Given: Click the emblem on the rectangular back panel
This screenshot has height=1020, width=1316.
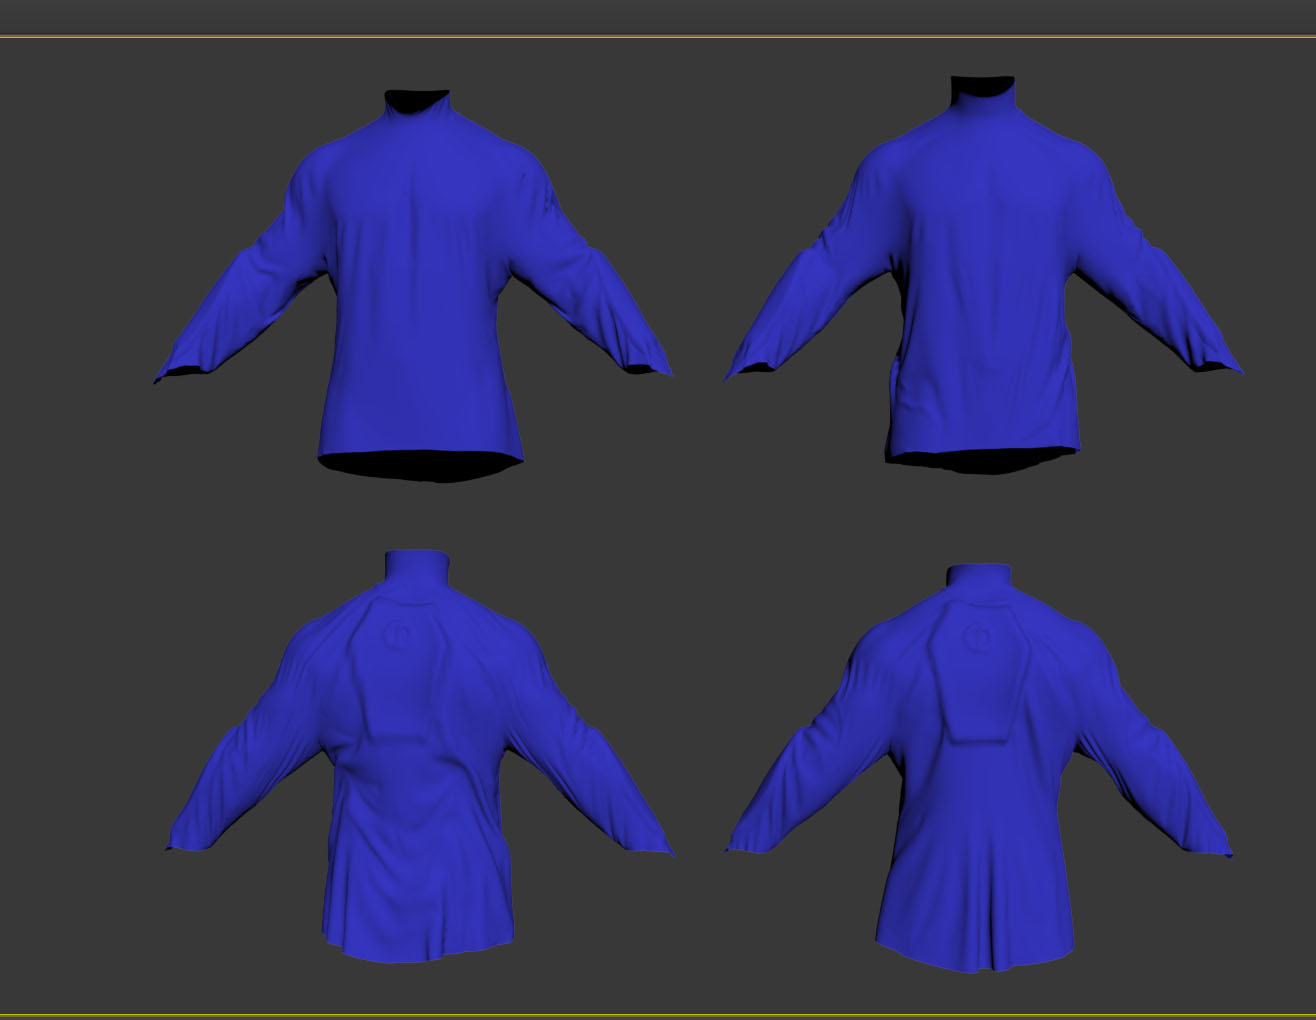Looking at the screenshot, I should [973, 637].
